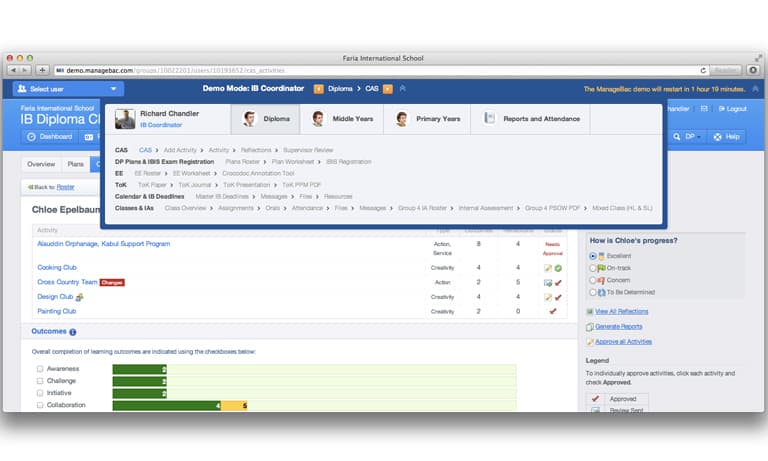Switch to the Middle Years tab
768x461 pixels.
[341, 119]
